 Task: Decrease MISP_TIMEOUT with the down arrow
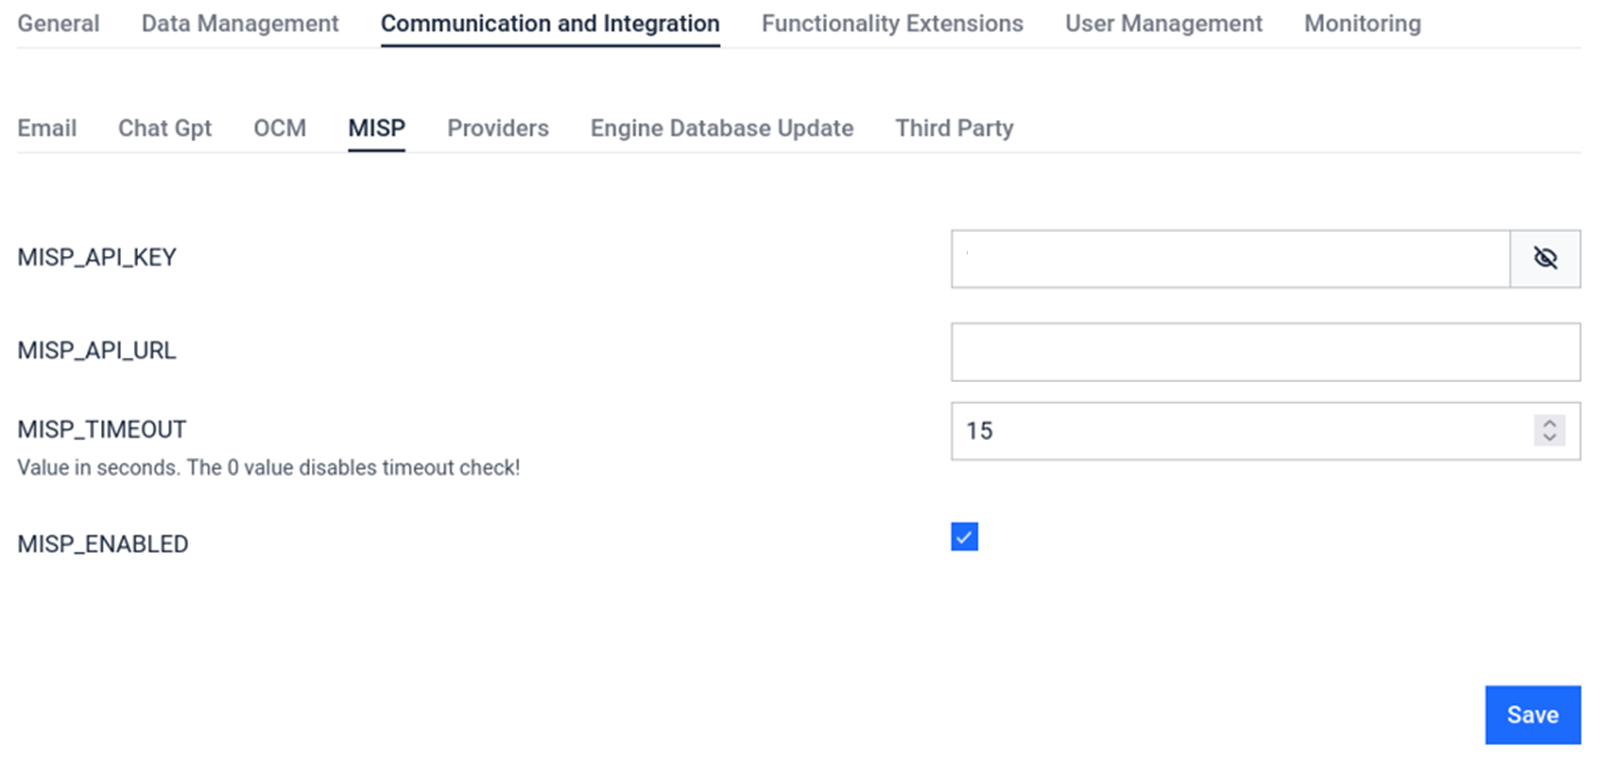[x=1549, y=438]
